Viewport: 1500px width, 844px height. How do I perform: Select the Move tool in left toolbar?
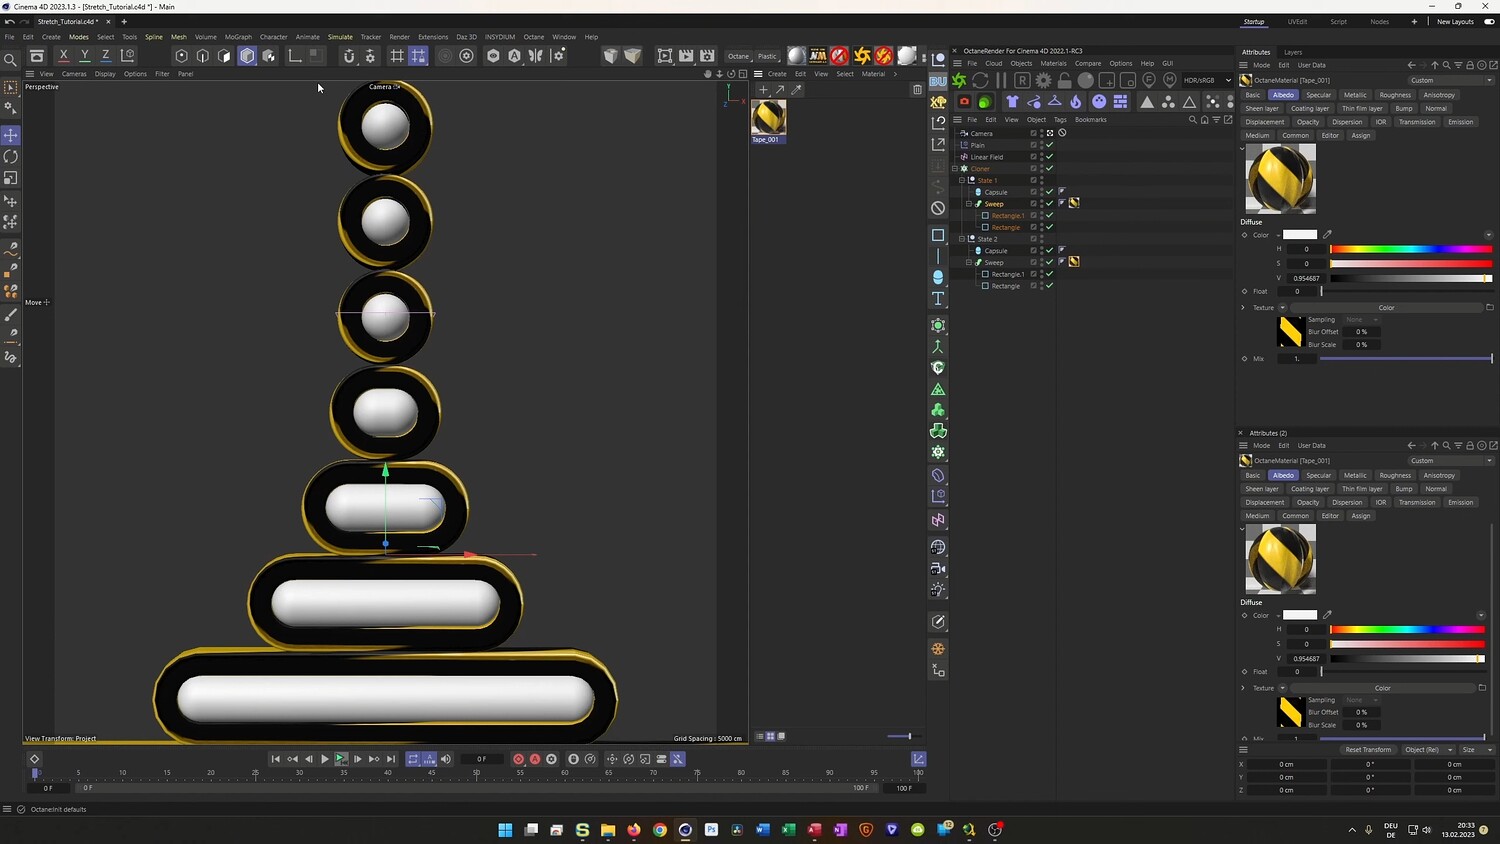click(11, 135)
